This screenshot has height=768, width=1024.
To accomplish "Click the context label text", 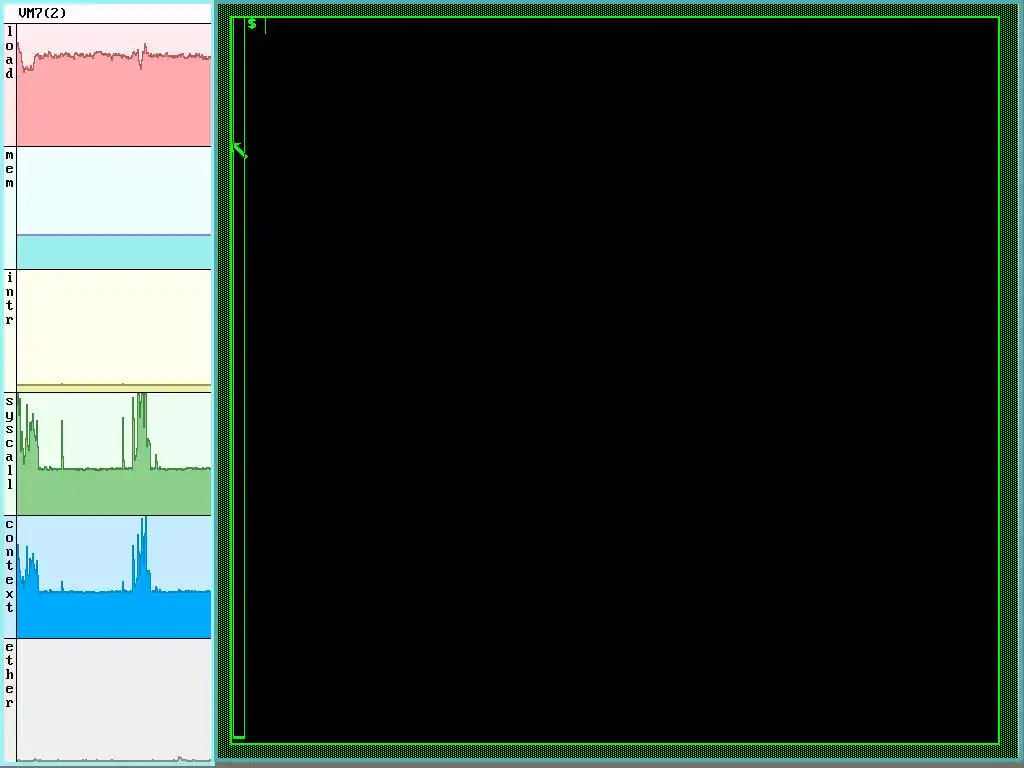I will point(9,566).
